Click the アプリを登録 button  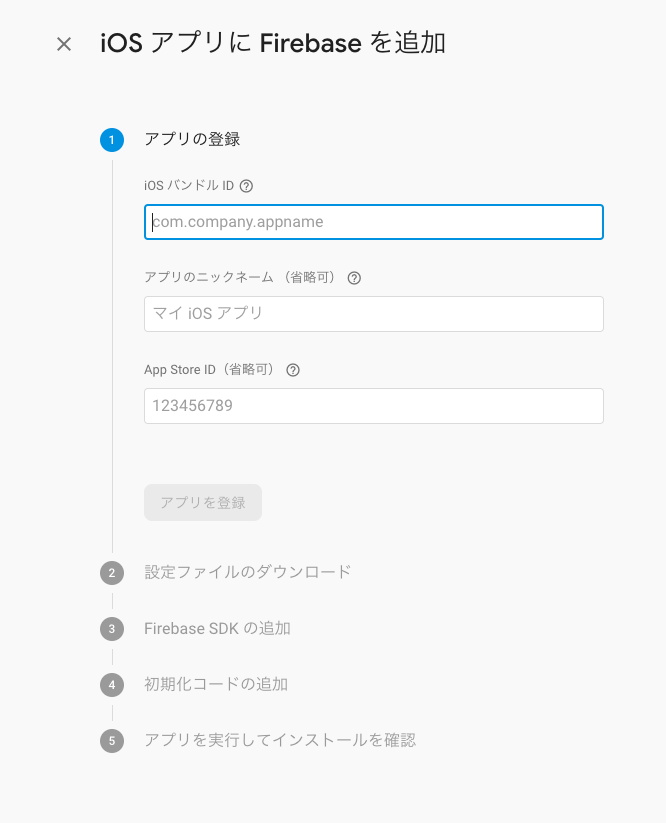click(203, 502)
